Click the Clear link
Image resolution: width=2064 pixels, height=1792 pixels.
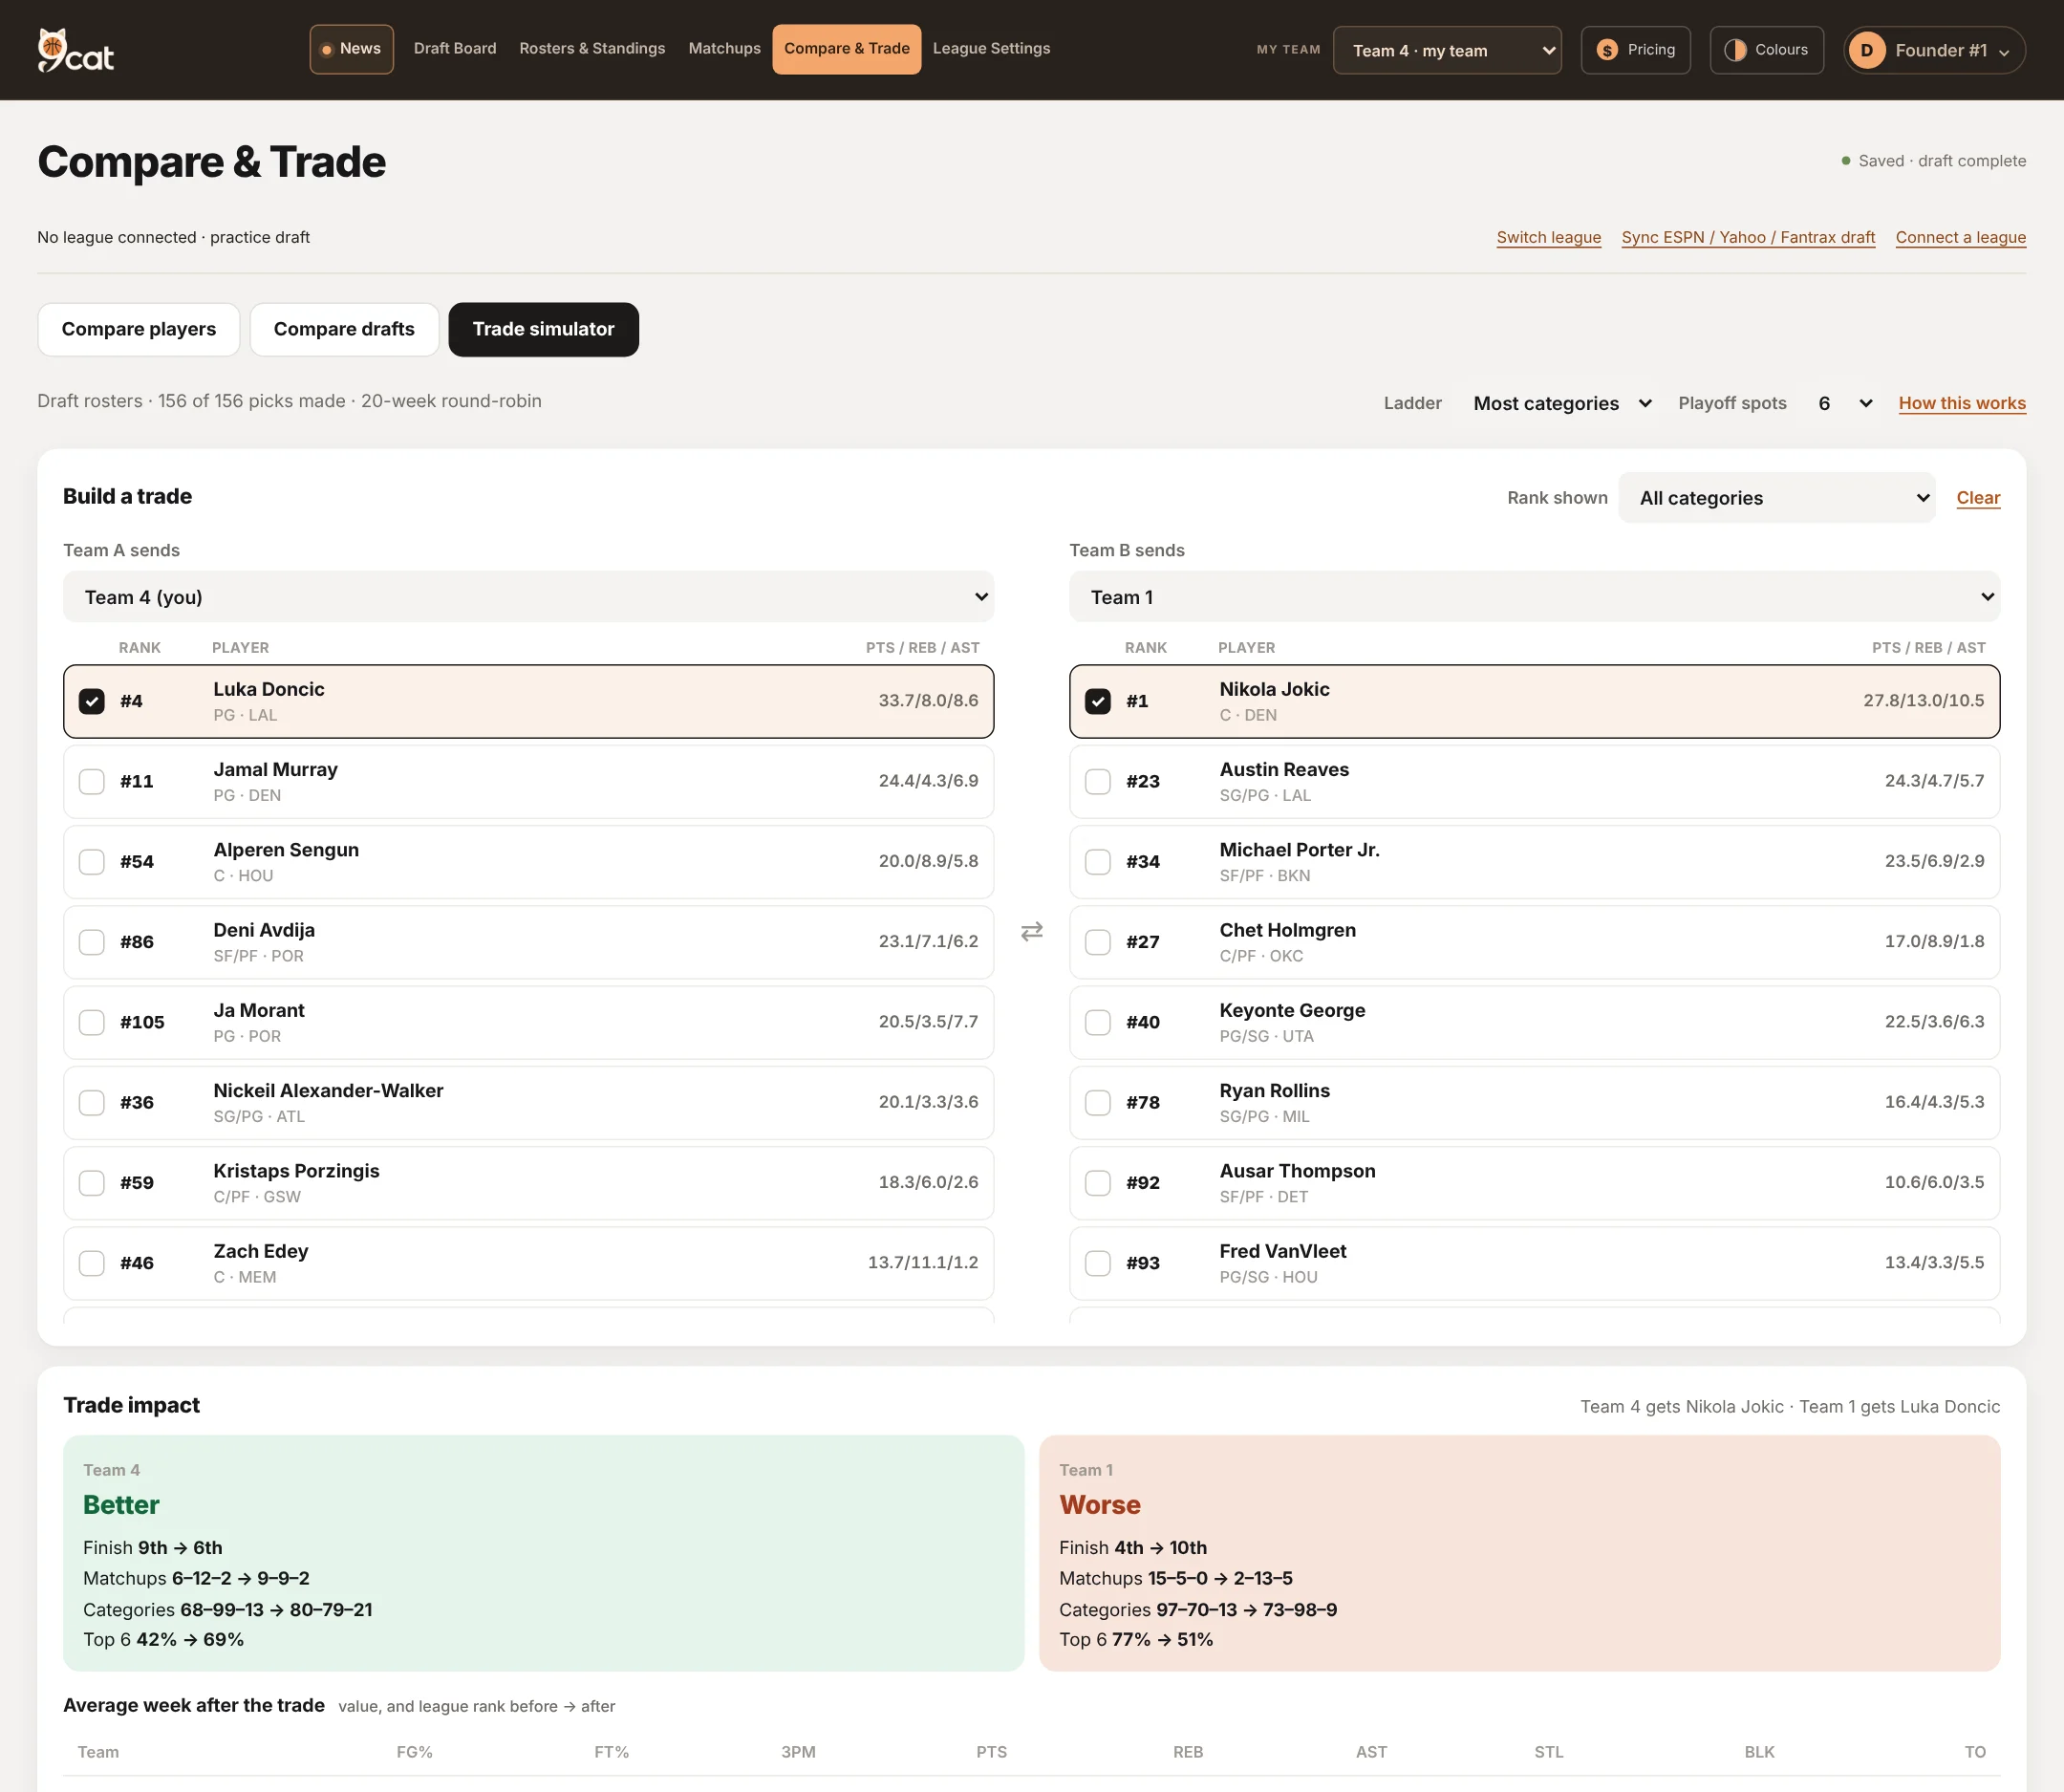click(1978, 498)
